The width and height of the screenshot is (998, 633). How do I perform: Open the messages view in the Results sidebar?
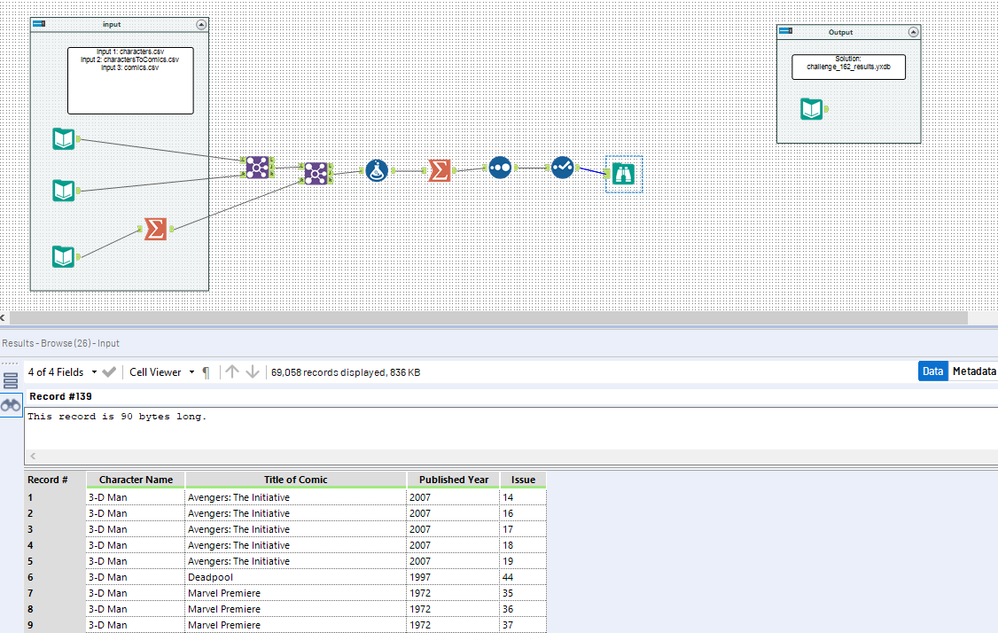click(11, 380)
